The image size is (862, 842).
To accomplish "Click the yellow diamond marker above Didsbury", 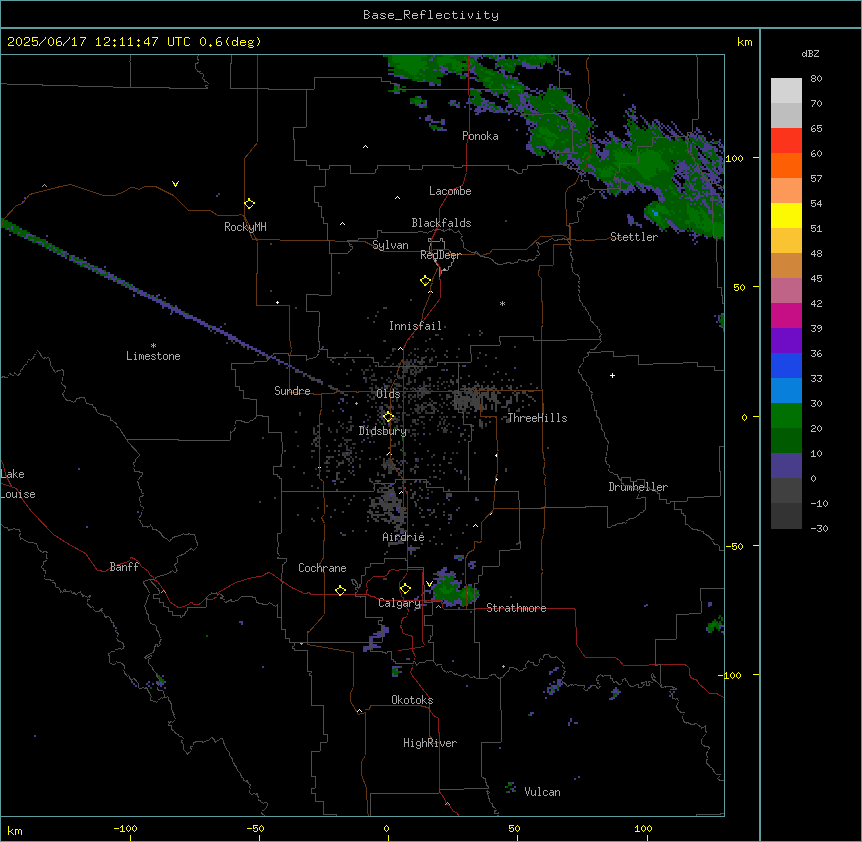I will pos(388,417).
